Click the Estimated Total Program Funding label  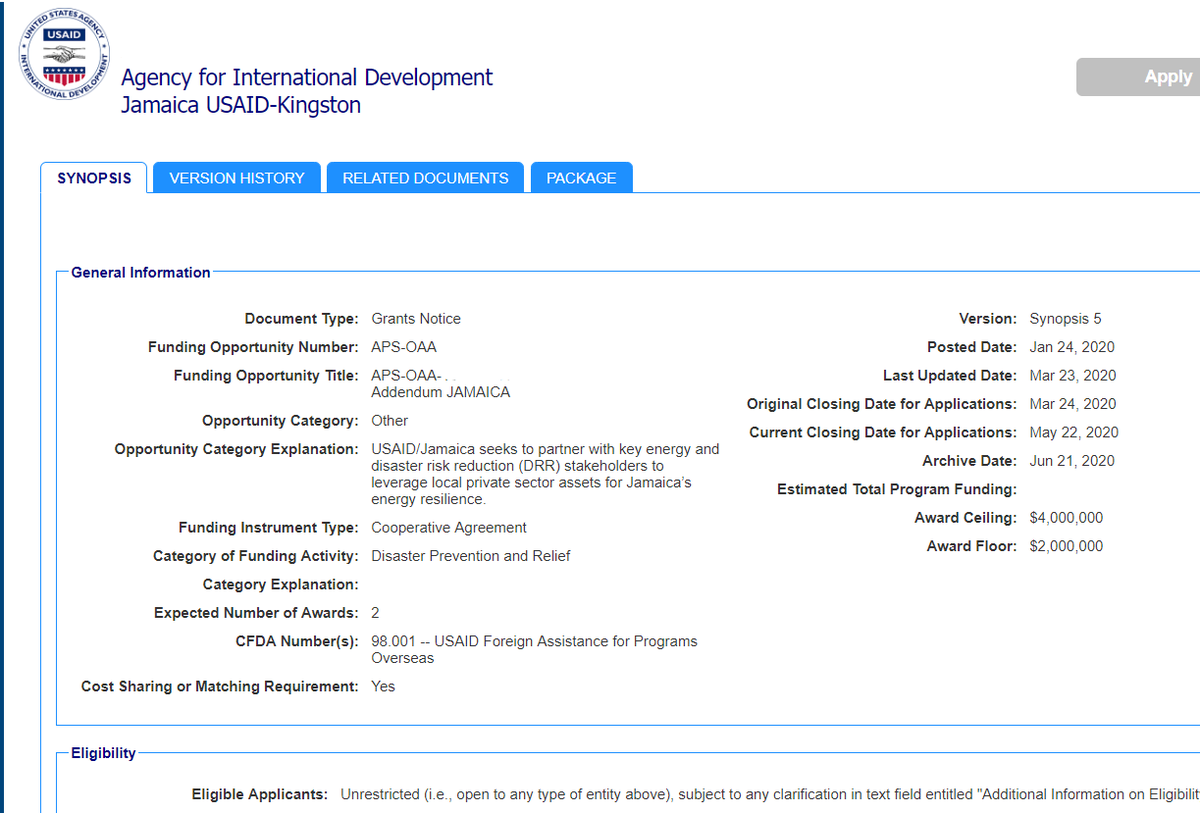pyautogui.click(x=897, y=490)
